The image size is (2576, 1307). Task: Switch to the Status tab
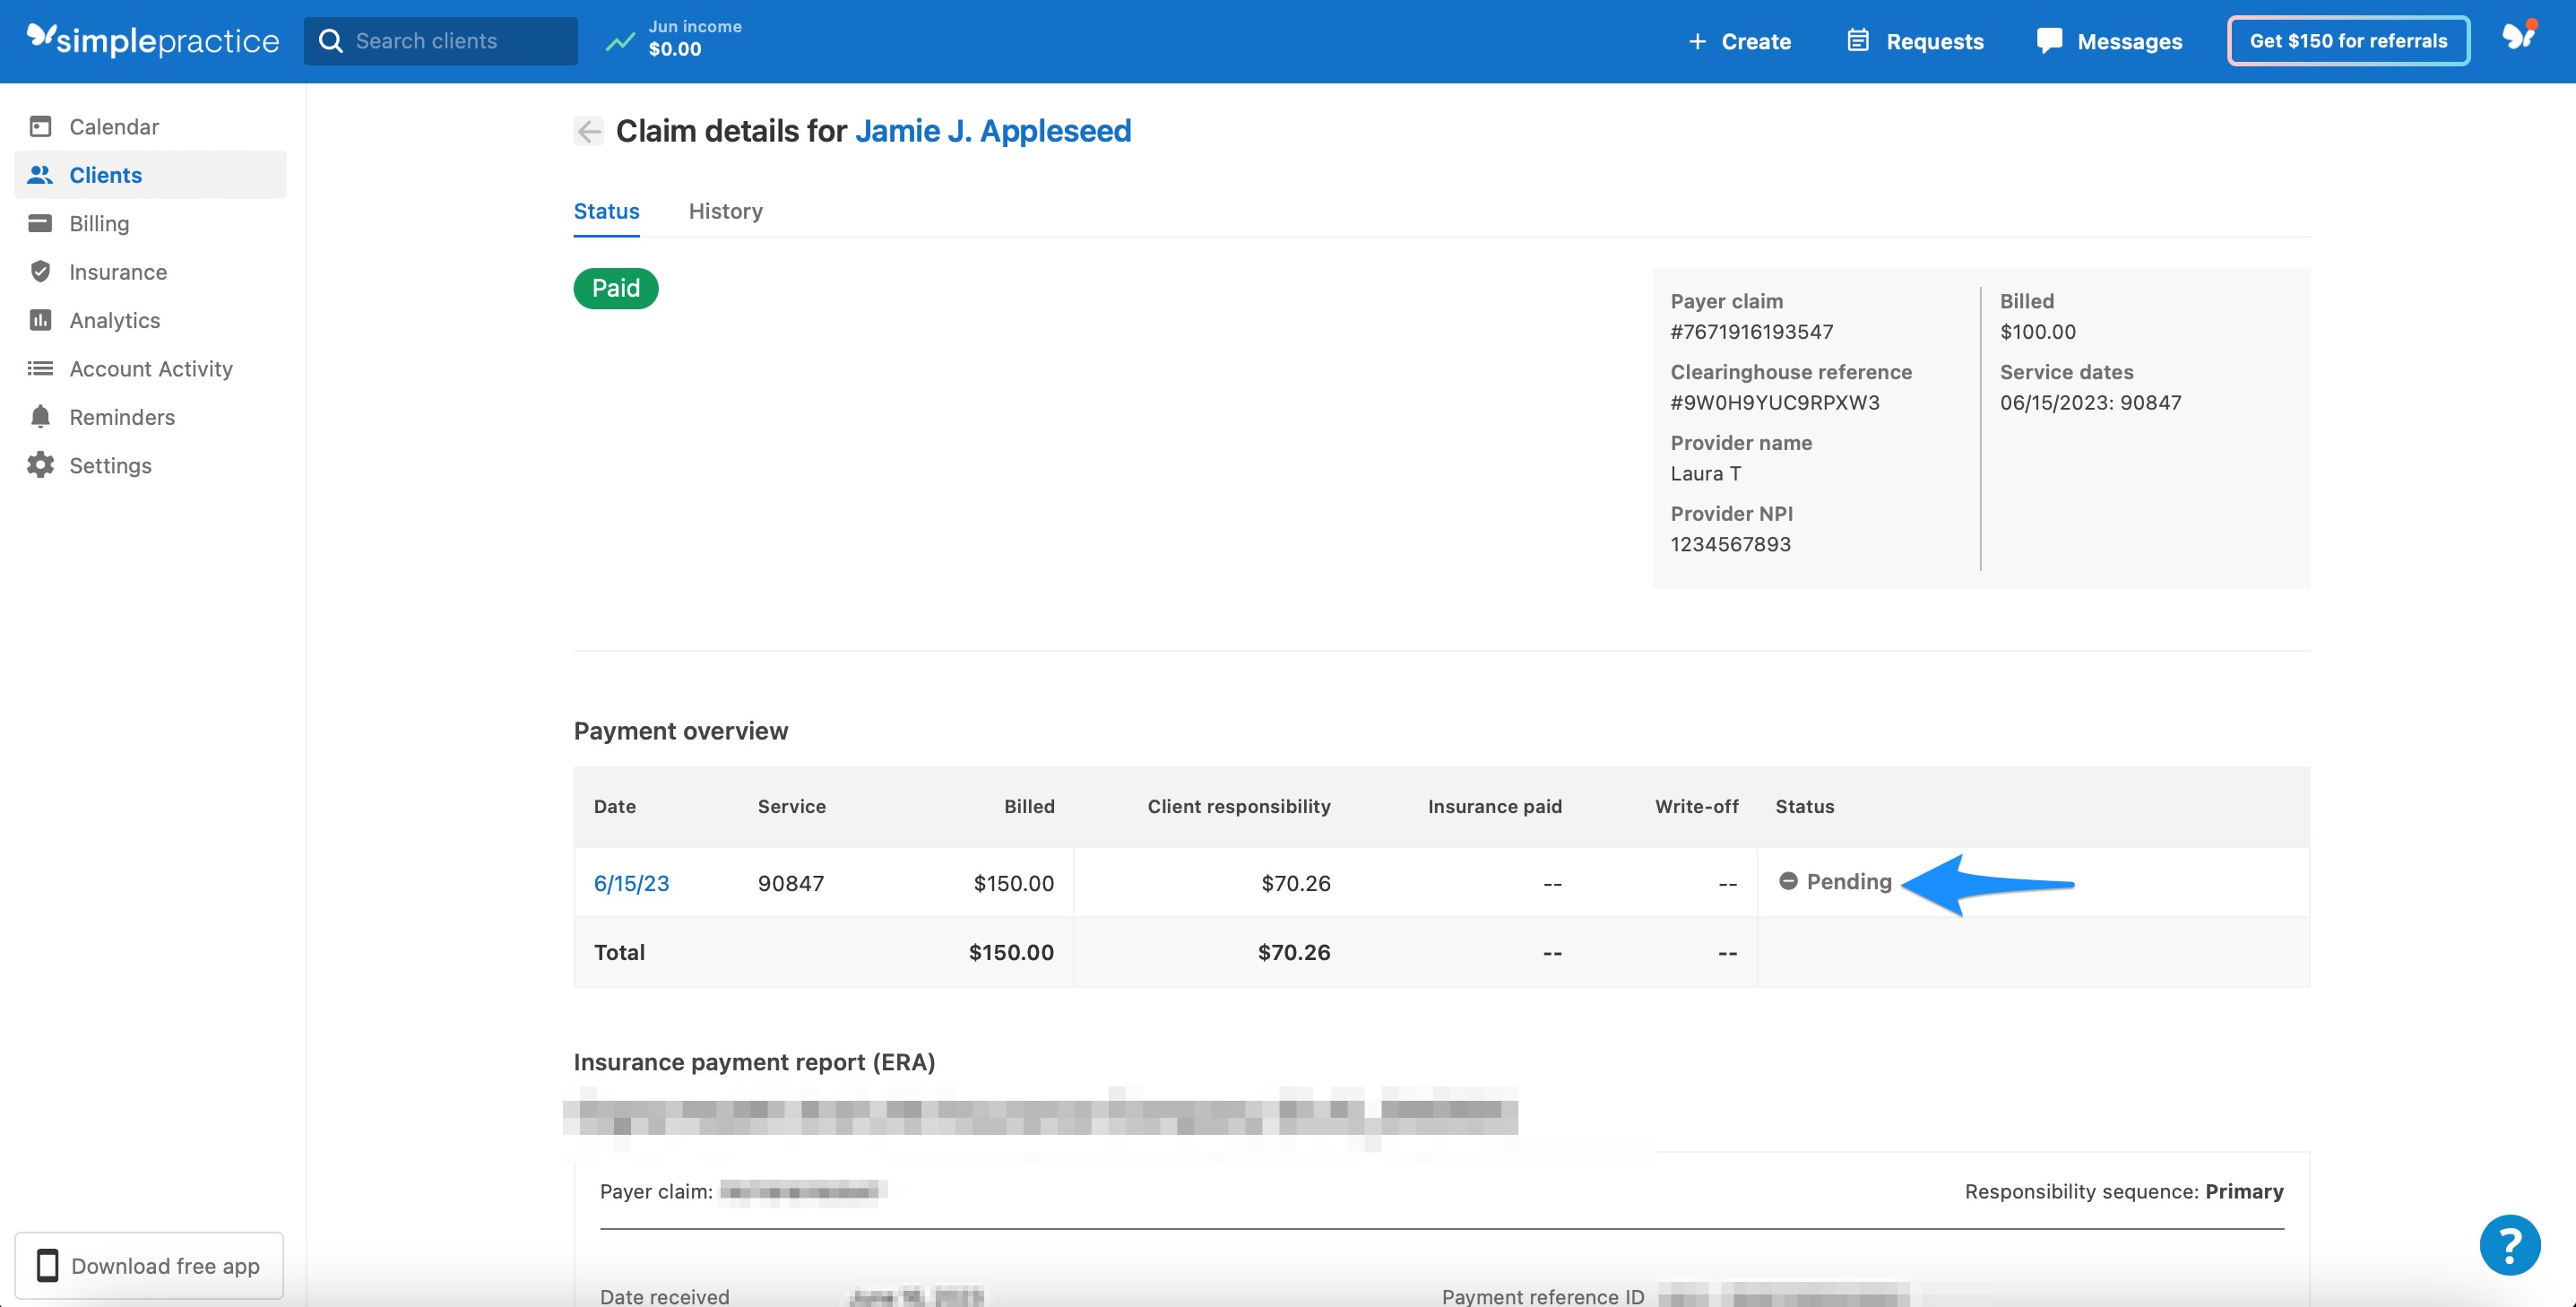coord(606,211)
